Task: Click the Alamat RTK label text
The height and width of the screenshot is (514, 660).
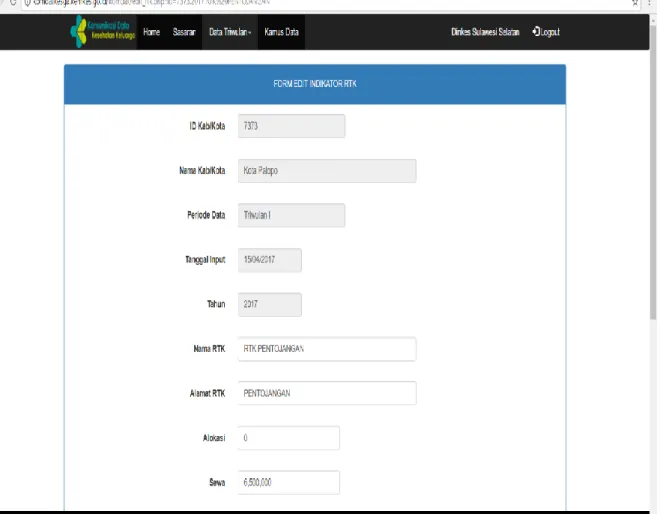Action: [207, 393]
